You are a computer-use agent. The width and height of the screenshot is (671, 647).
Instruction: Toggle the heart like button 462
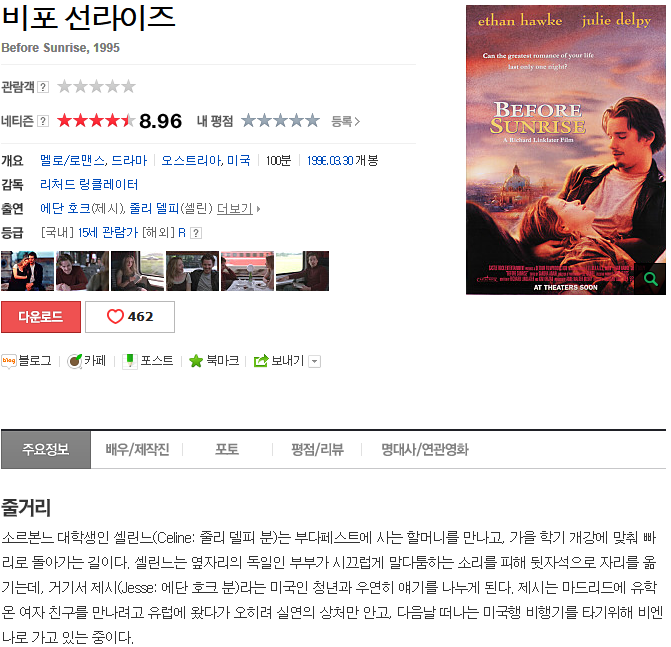[x=130, y=317]
